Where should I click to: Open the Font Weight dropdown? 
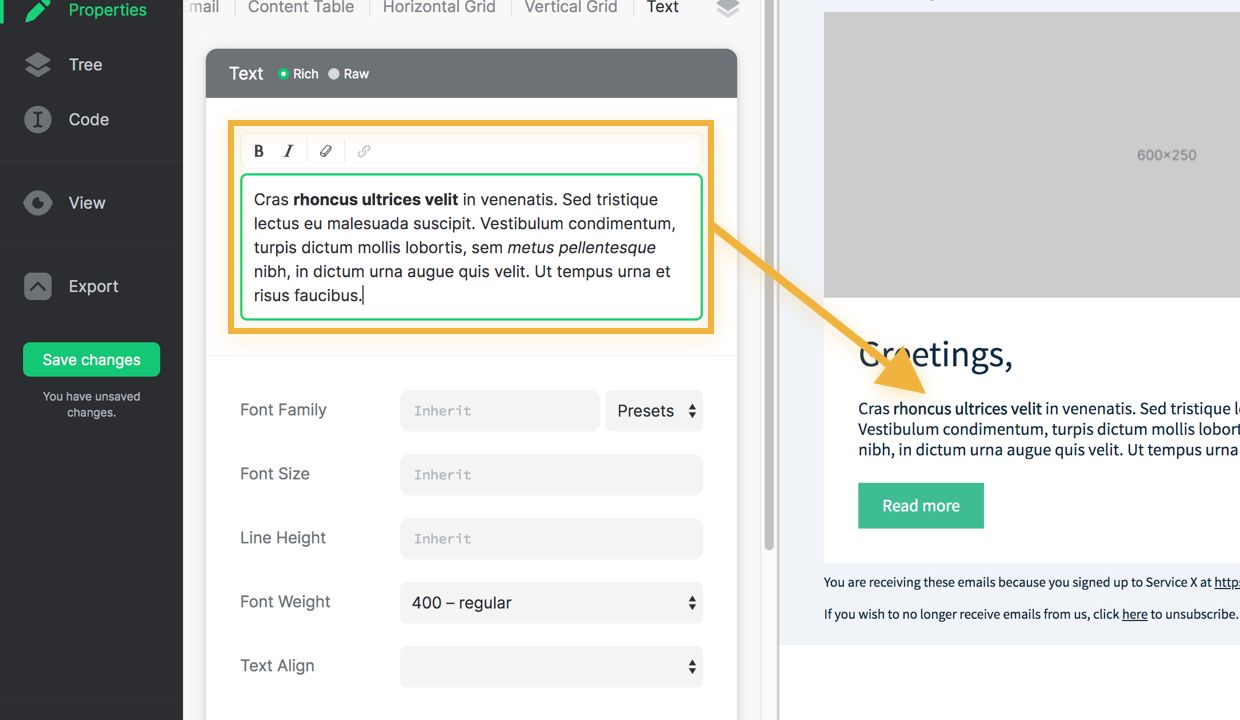point(551,603)
